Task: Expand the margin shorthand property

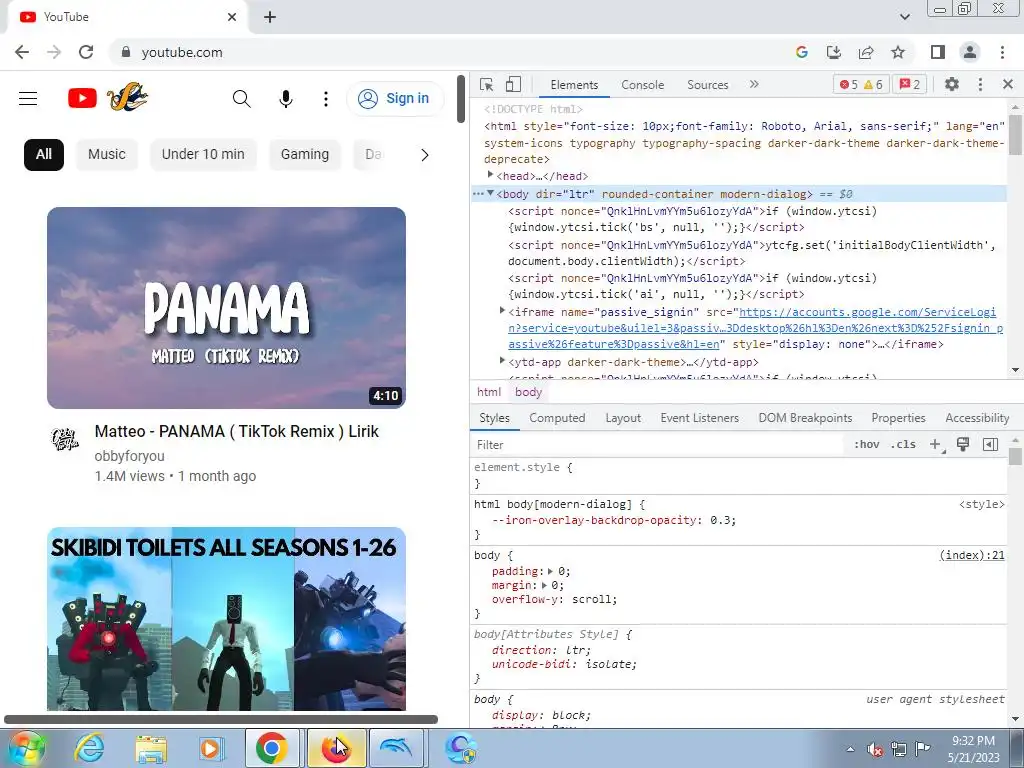Action: coord(544,585)
